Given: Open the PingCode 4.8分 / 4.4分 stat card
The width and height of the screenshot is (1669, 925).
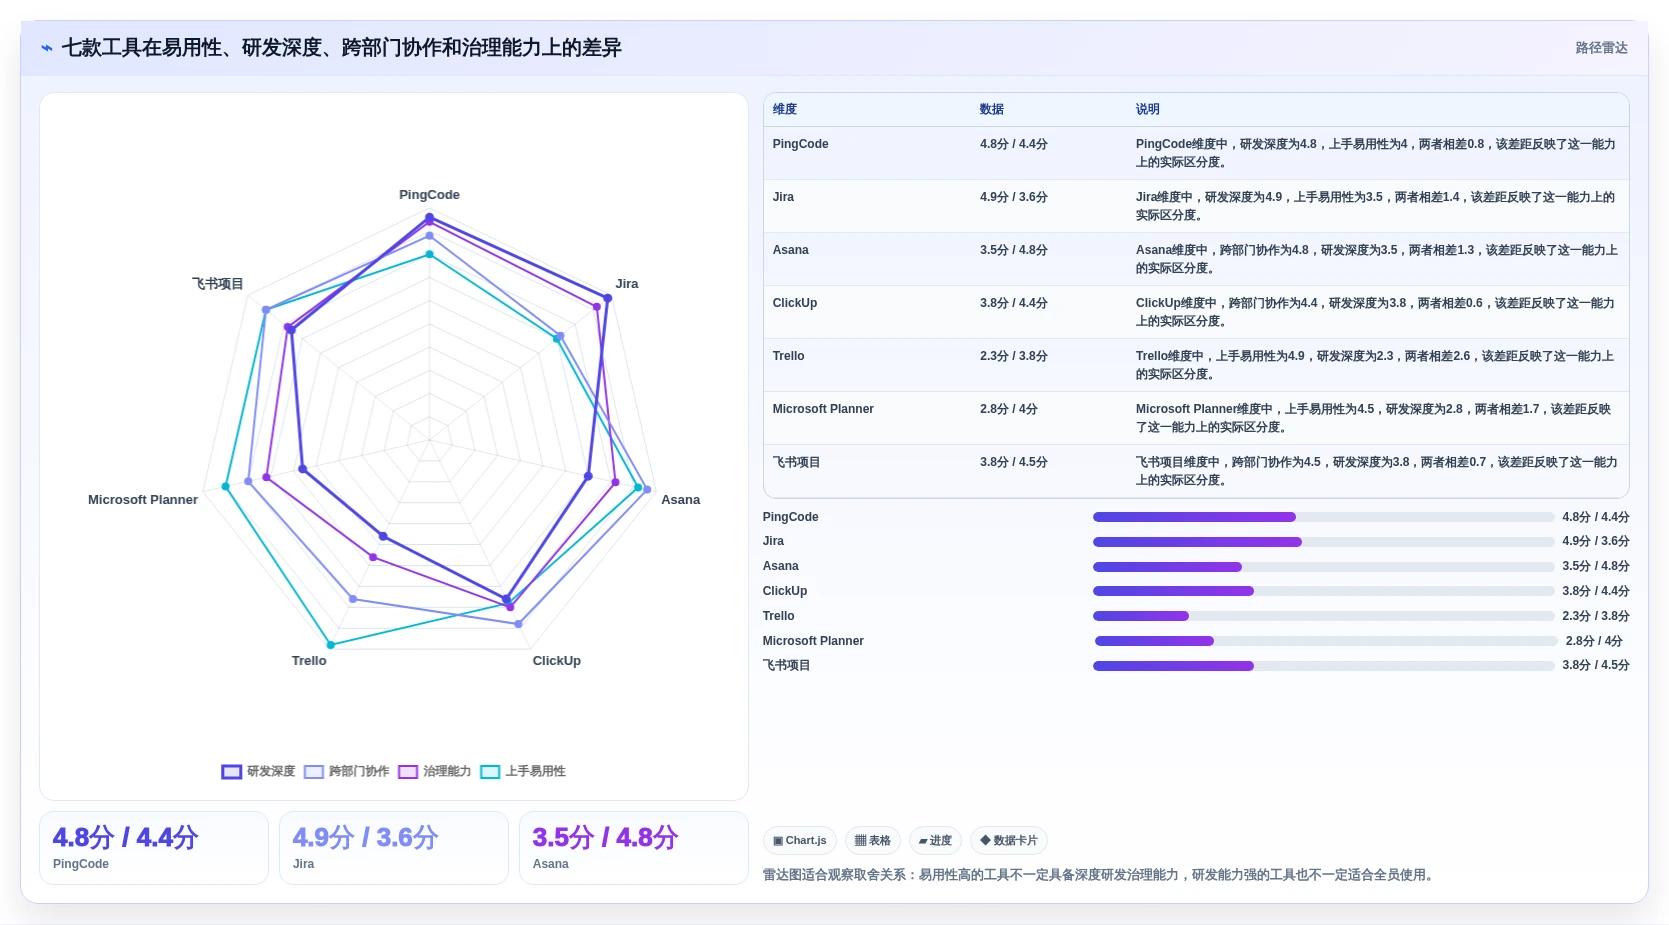Looking at the screenshot, I should click(154, 848).
